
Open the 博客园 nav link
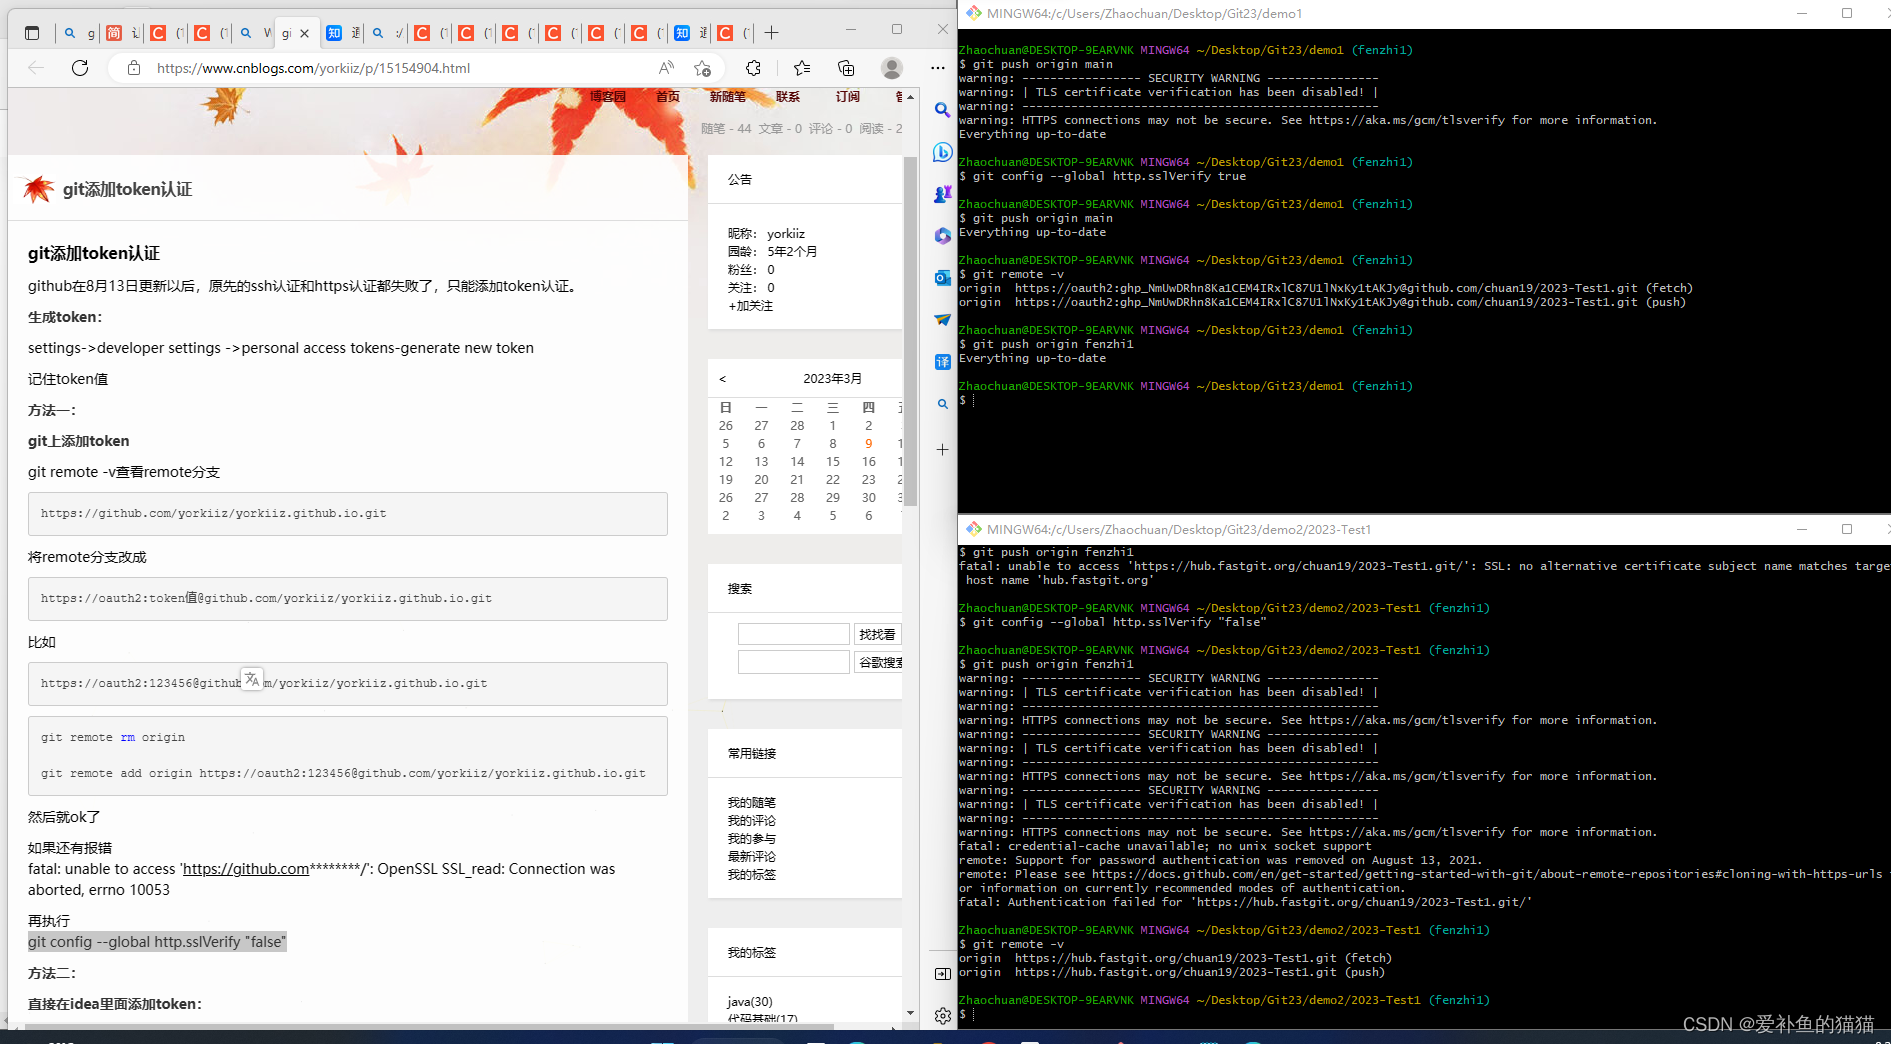pos(607,96)
